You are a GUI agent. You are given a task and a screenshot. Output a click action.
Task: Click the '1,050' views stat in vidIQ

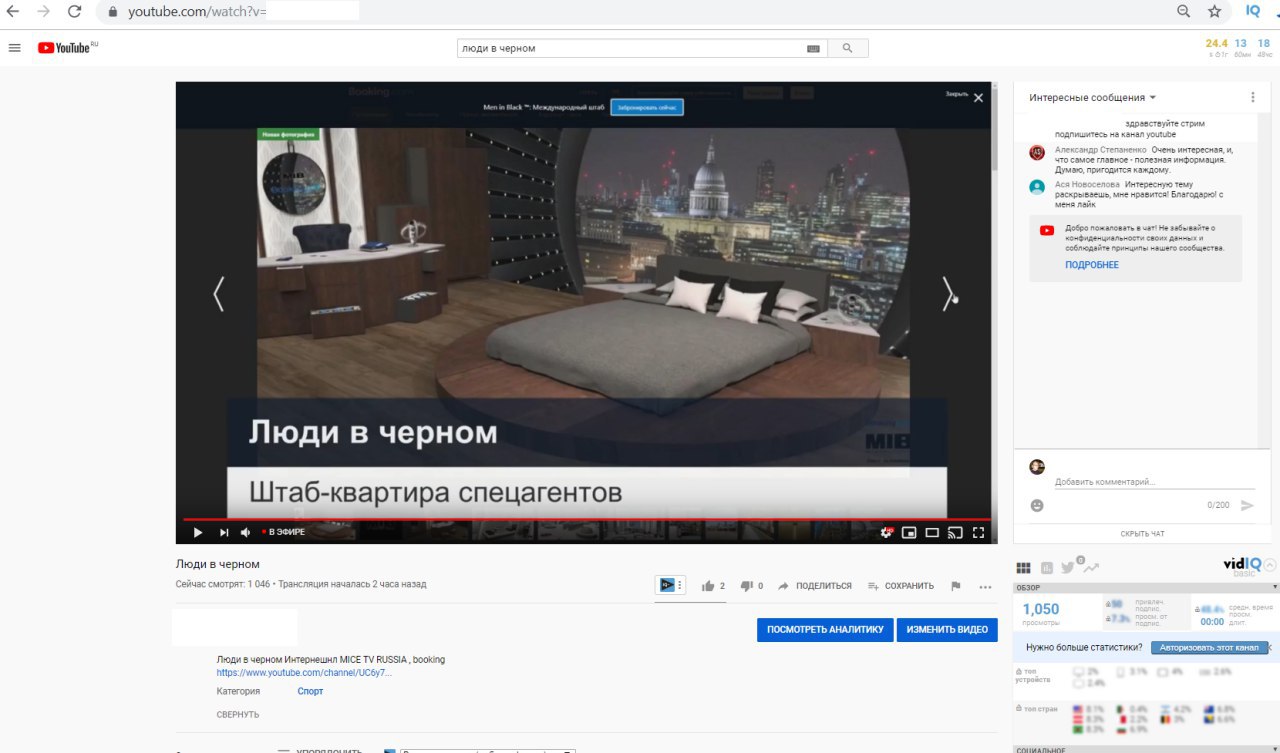pos(1041,609)
